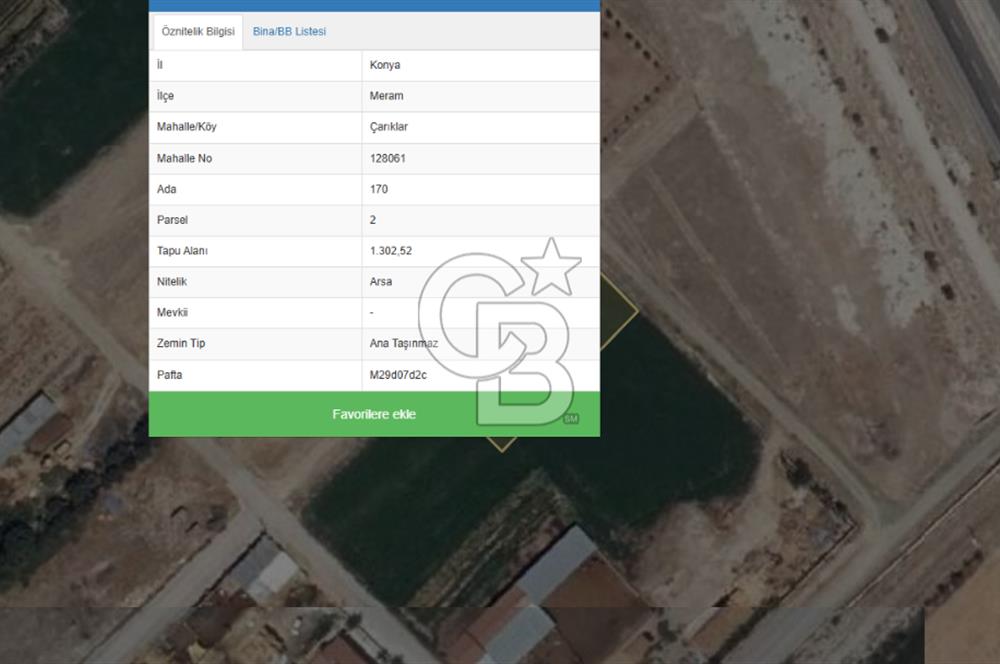Open the Bina/BB Listesi tab
This screenshot has width=1000, height=664.
pyautogui.click(x=289, y=31)
